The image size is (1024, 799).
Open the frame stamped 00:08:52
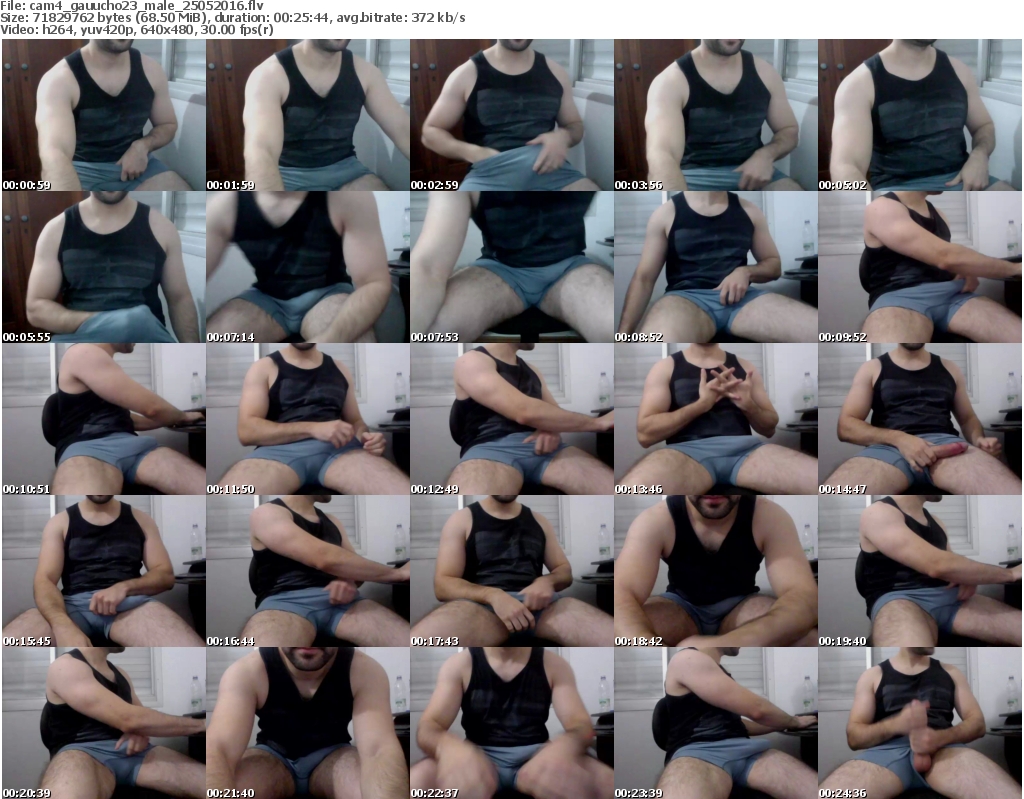click(x=716, y=267)
